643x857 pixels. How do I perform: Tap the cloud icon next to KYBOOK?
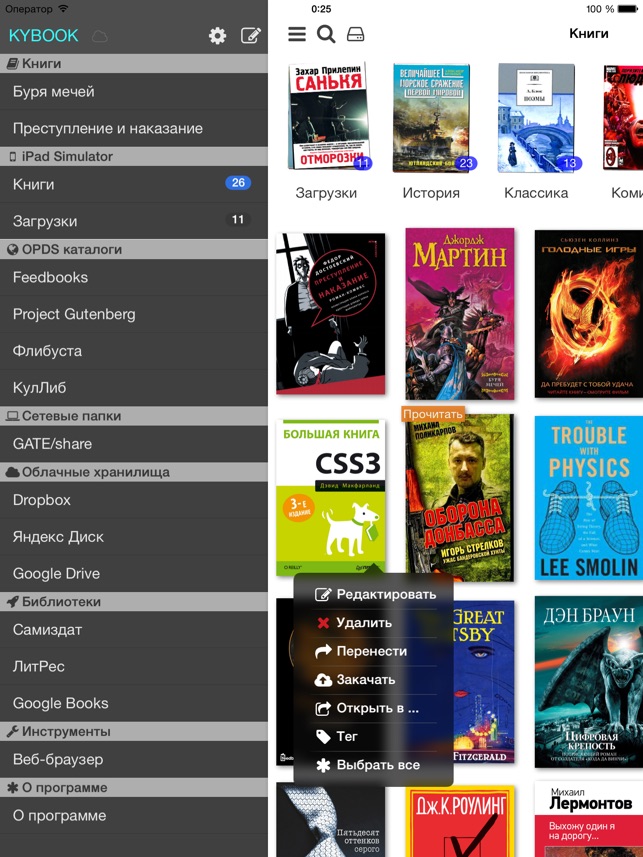click(x=100, y=36)
